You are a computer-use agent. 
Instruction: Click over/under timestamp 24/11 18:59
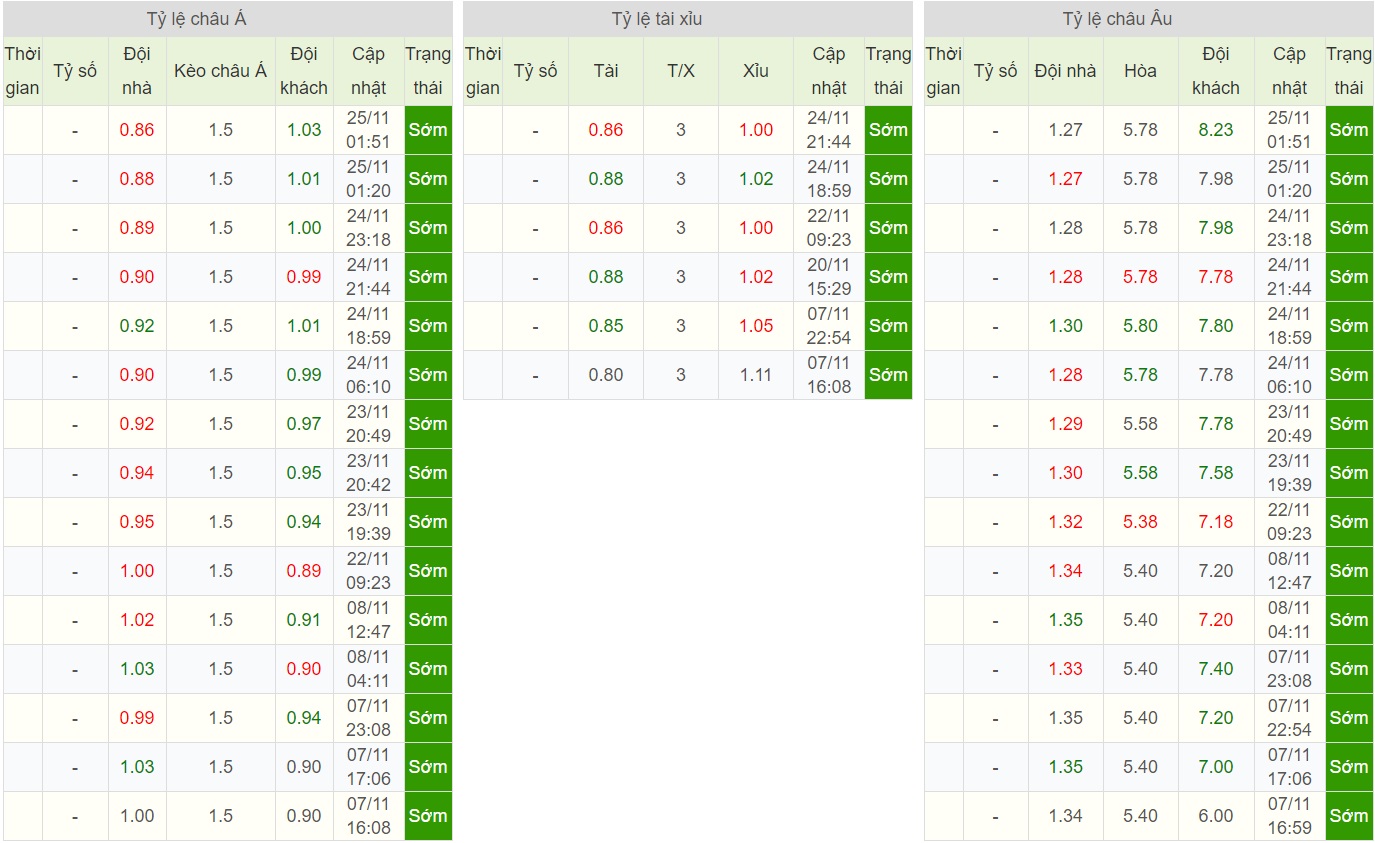click(829, 179)
